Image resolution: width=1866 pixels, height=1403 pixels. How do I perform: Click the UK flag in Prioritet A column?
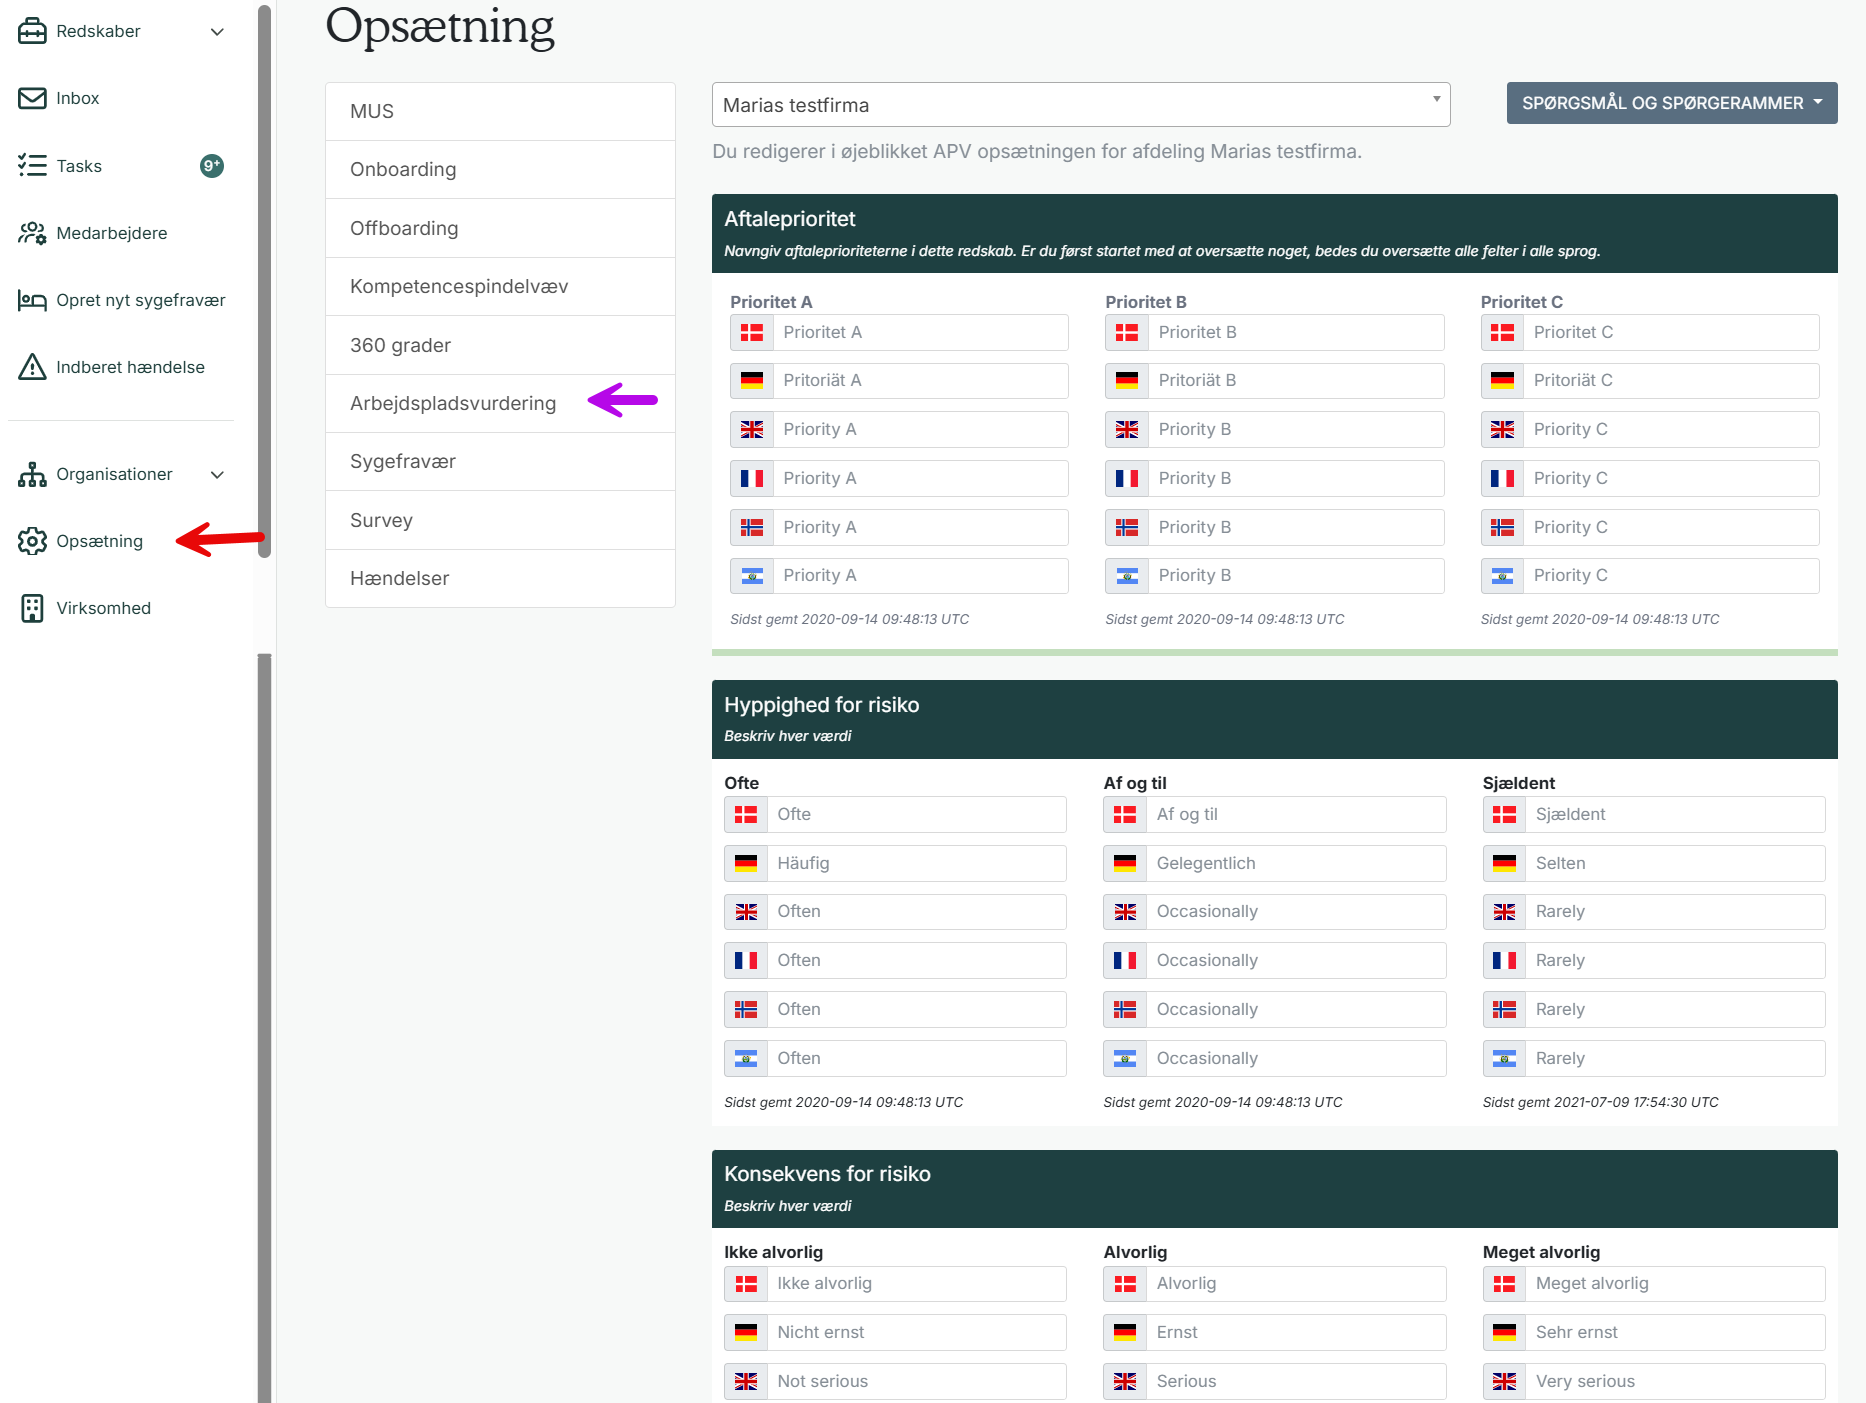tap(752, 429)
